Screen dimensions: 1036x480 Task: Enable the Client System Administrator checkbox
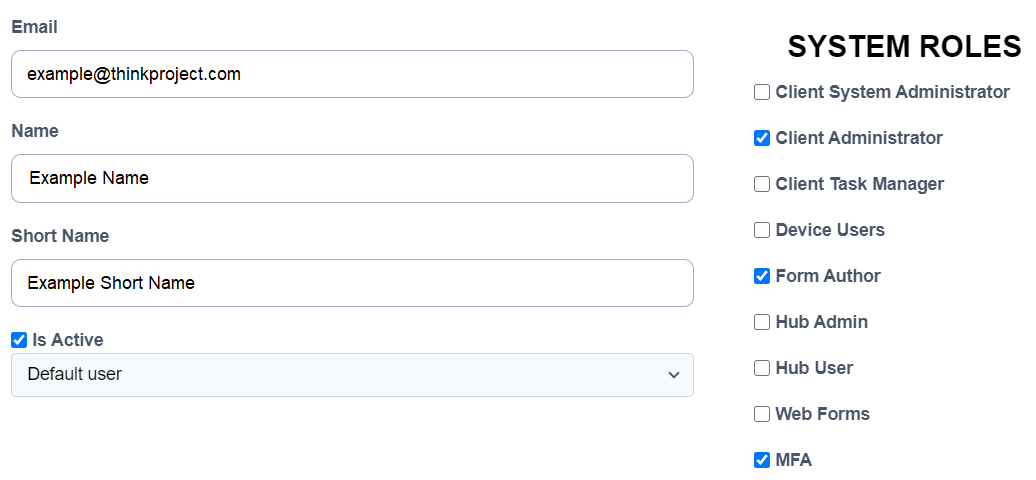coord(762,92)
